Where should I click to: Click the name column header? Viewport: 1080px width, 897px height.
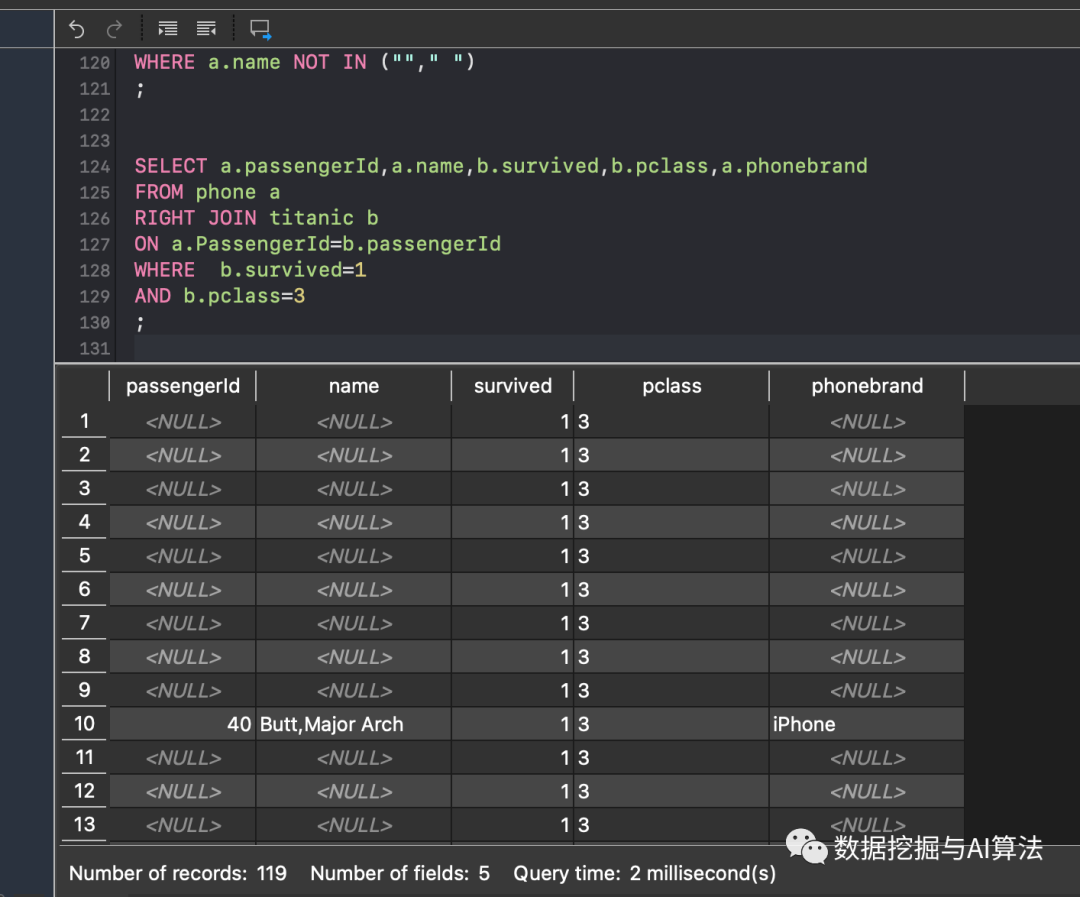(353, 386)
